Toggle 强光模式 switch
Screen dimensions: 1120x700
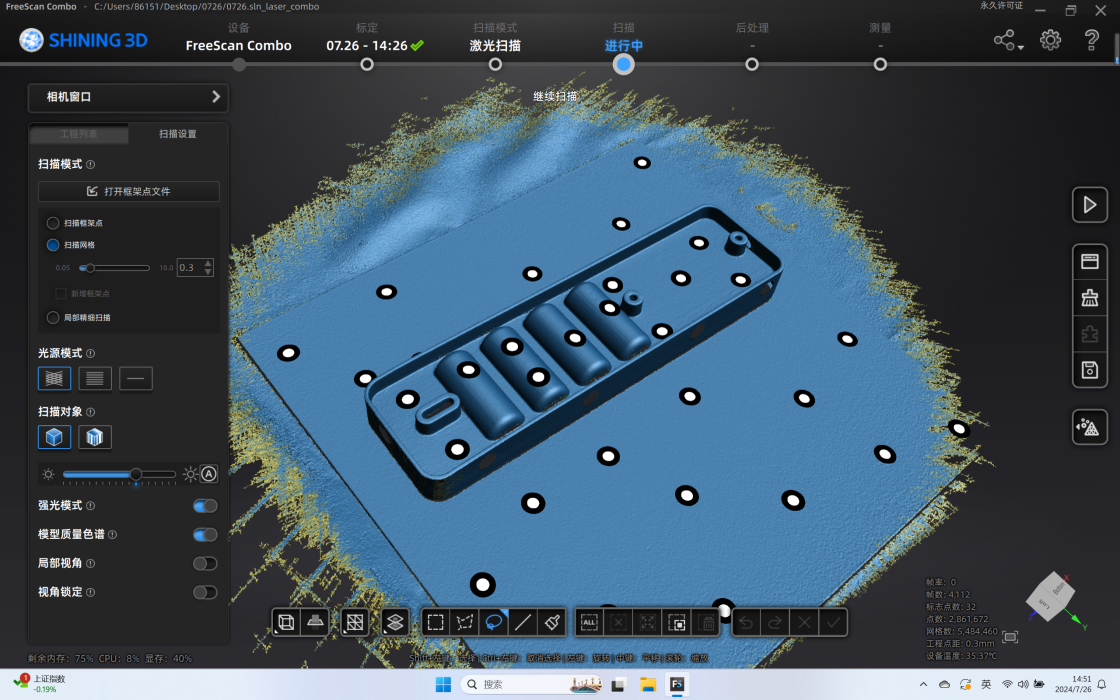click(205, 506)
